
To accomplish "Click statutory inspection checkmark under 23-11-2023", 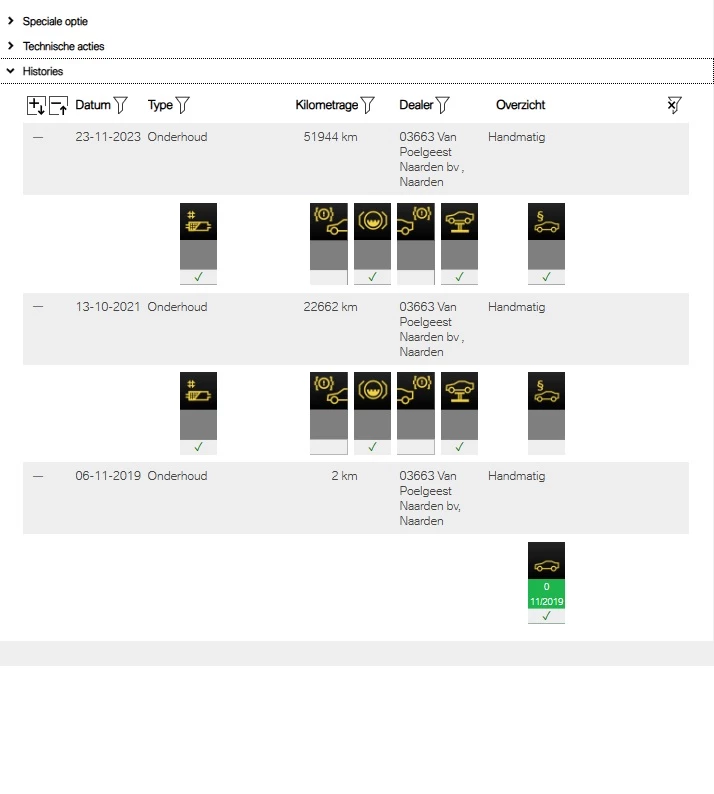I will pyautogui.click(x=546, y=277).
